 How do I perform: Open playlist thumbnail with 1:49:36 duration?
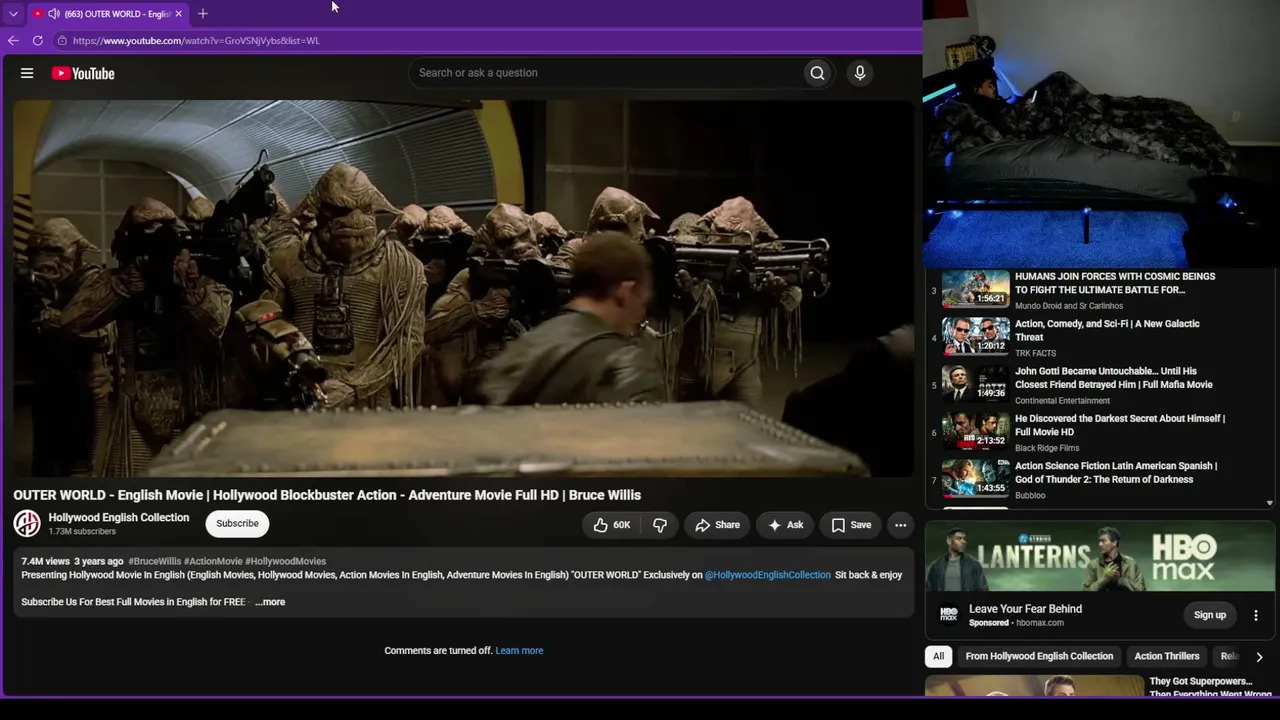(975, 384)
